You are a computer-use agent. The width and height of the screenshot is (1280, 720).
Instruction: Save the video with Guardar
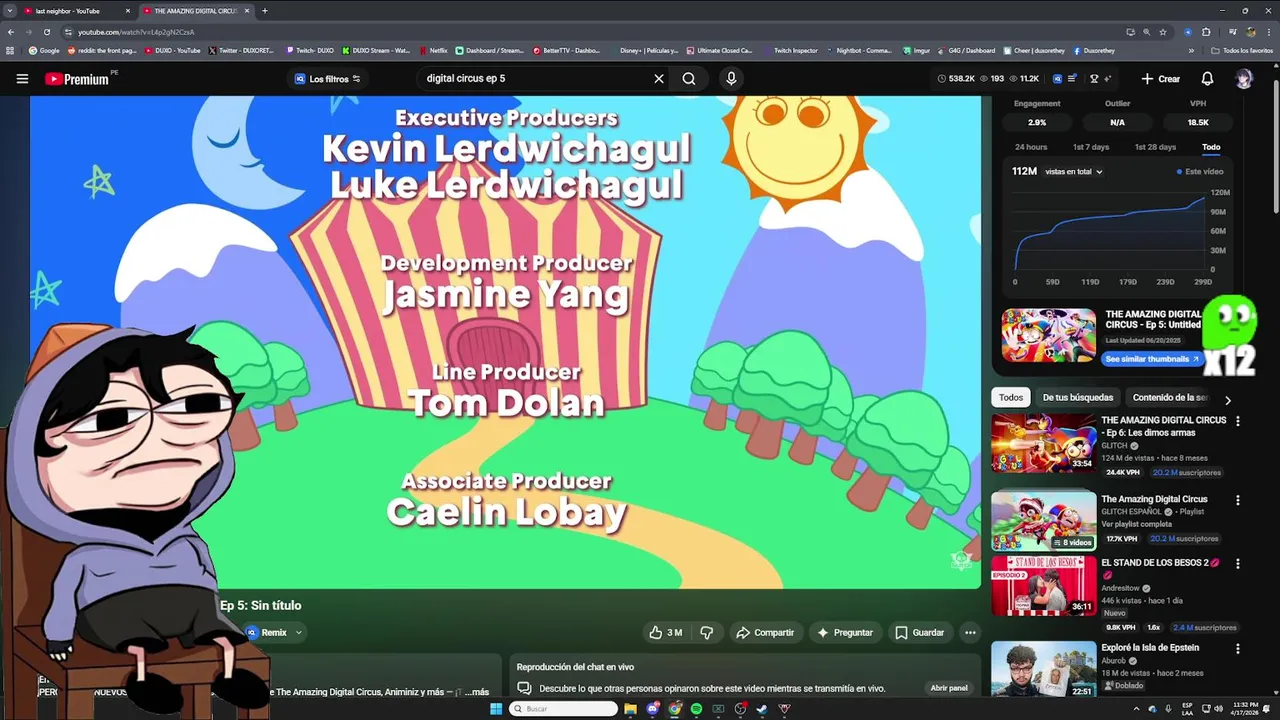click(x=920, y=632)
